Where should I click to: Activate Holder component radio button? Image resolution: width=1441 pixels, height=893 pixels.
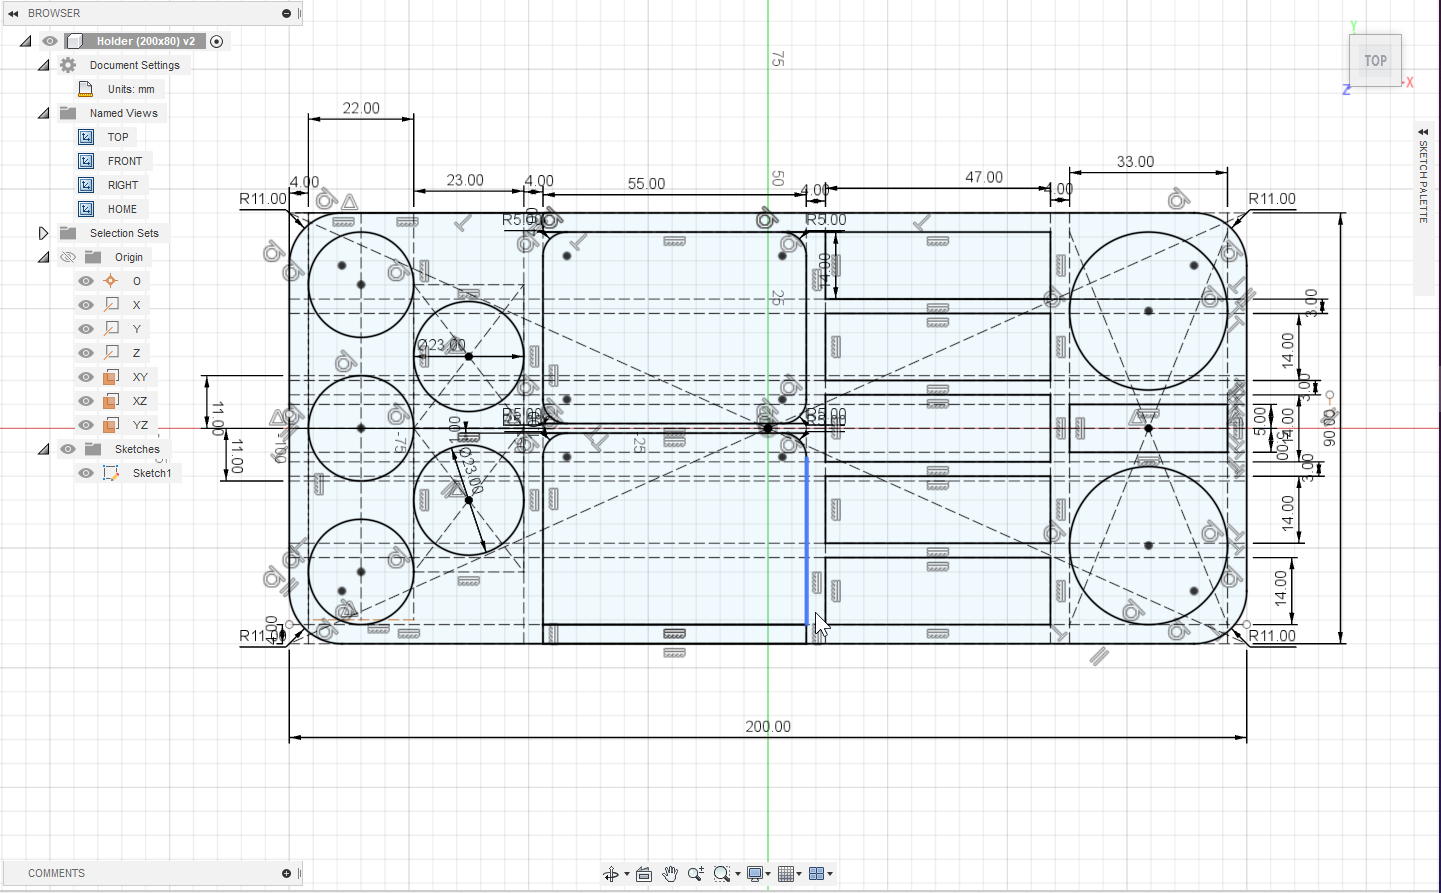point(216,41)
